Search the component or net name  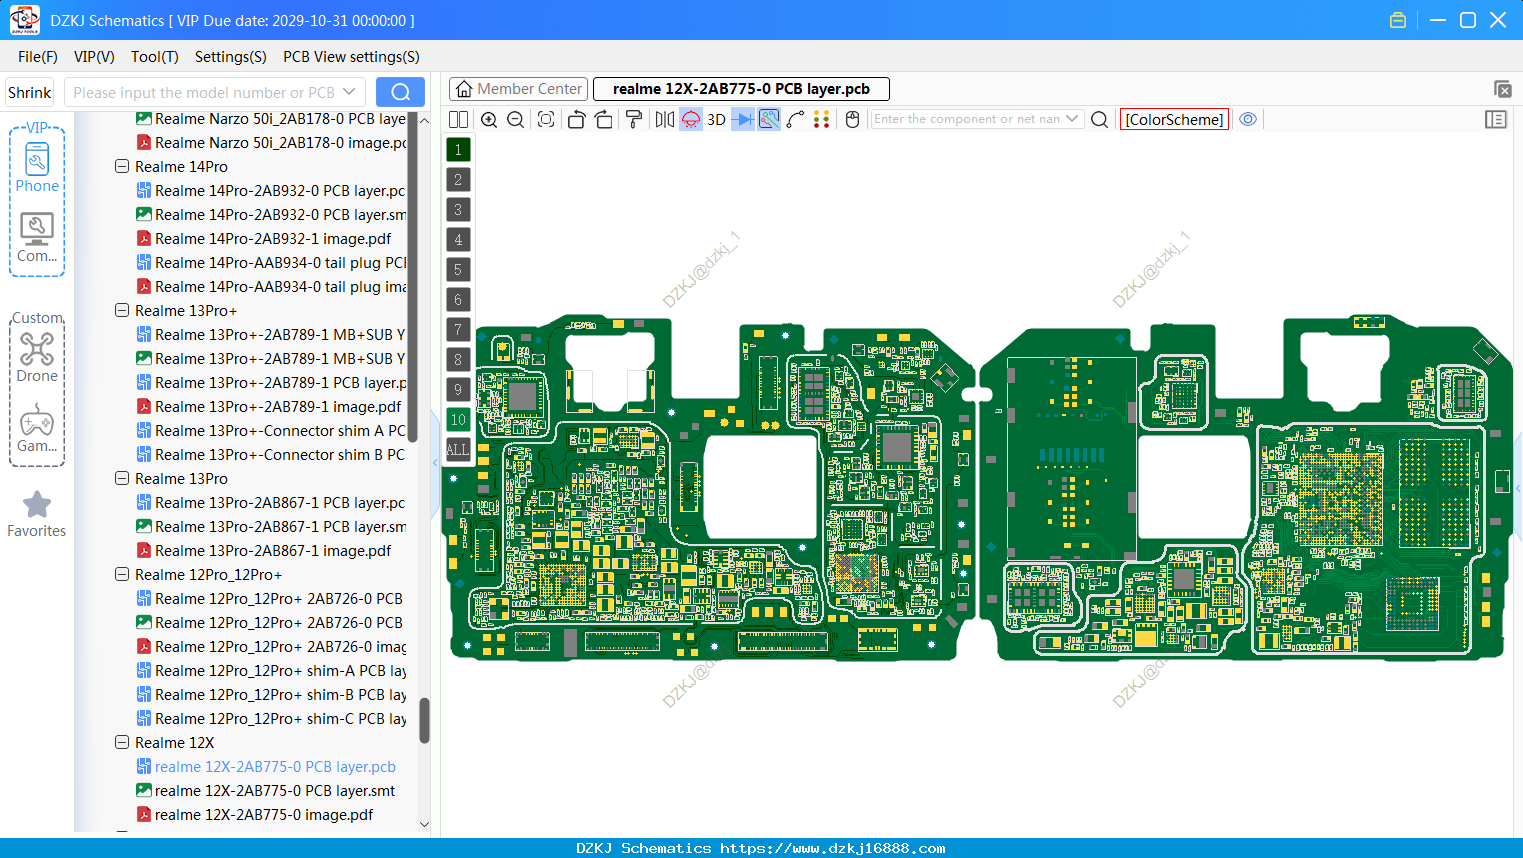[x=1099, y=119]
